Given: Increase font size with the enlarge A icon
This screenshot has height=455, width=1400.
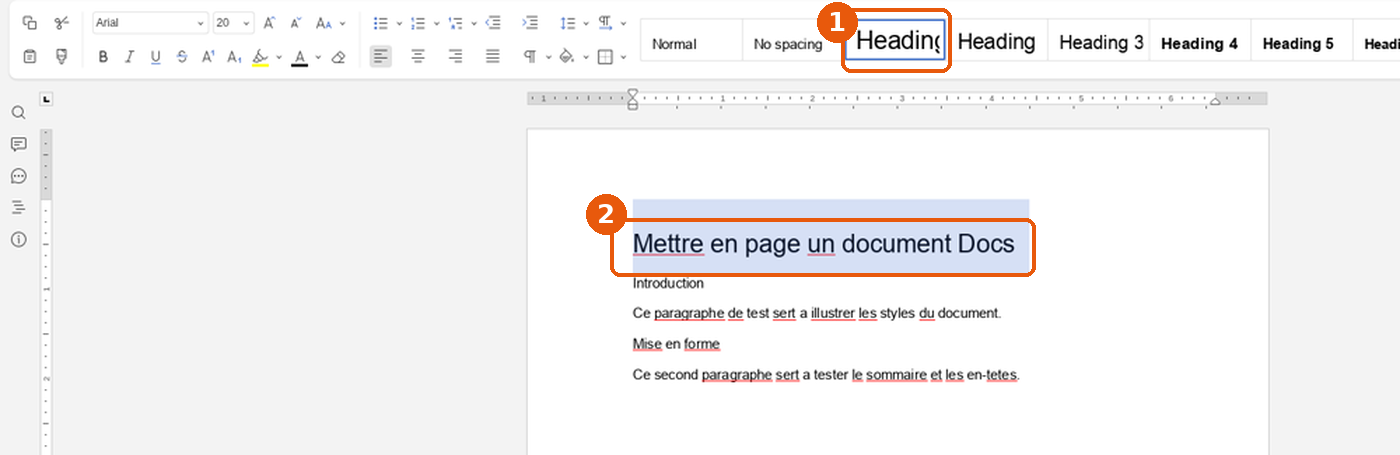Looking at the screenshot, I should (x=269, y=23).
